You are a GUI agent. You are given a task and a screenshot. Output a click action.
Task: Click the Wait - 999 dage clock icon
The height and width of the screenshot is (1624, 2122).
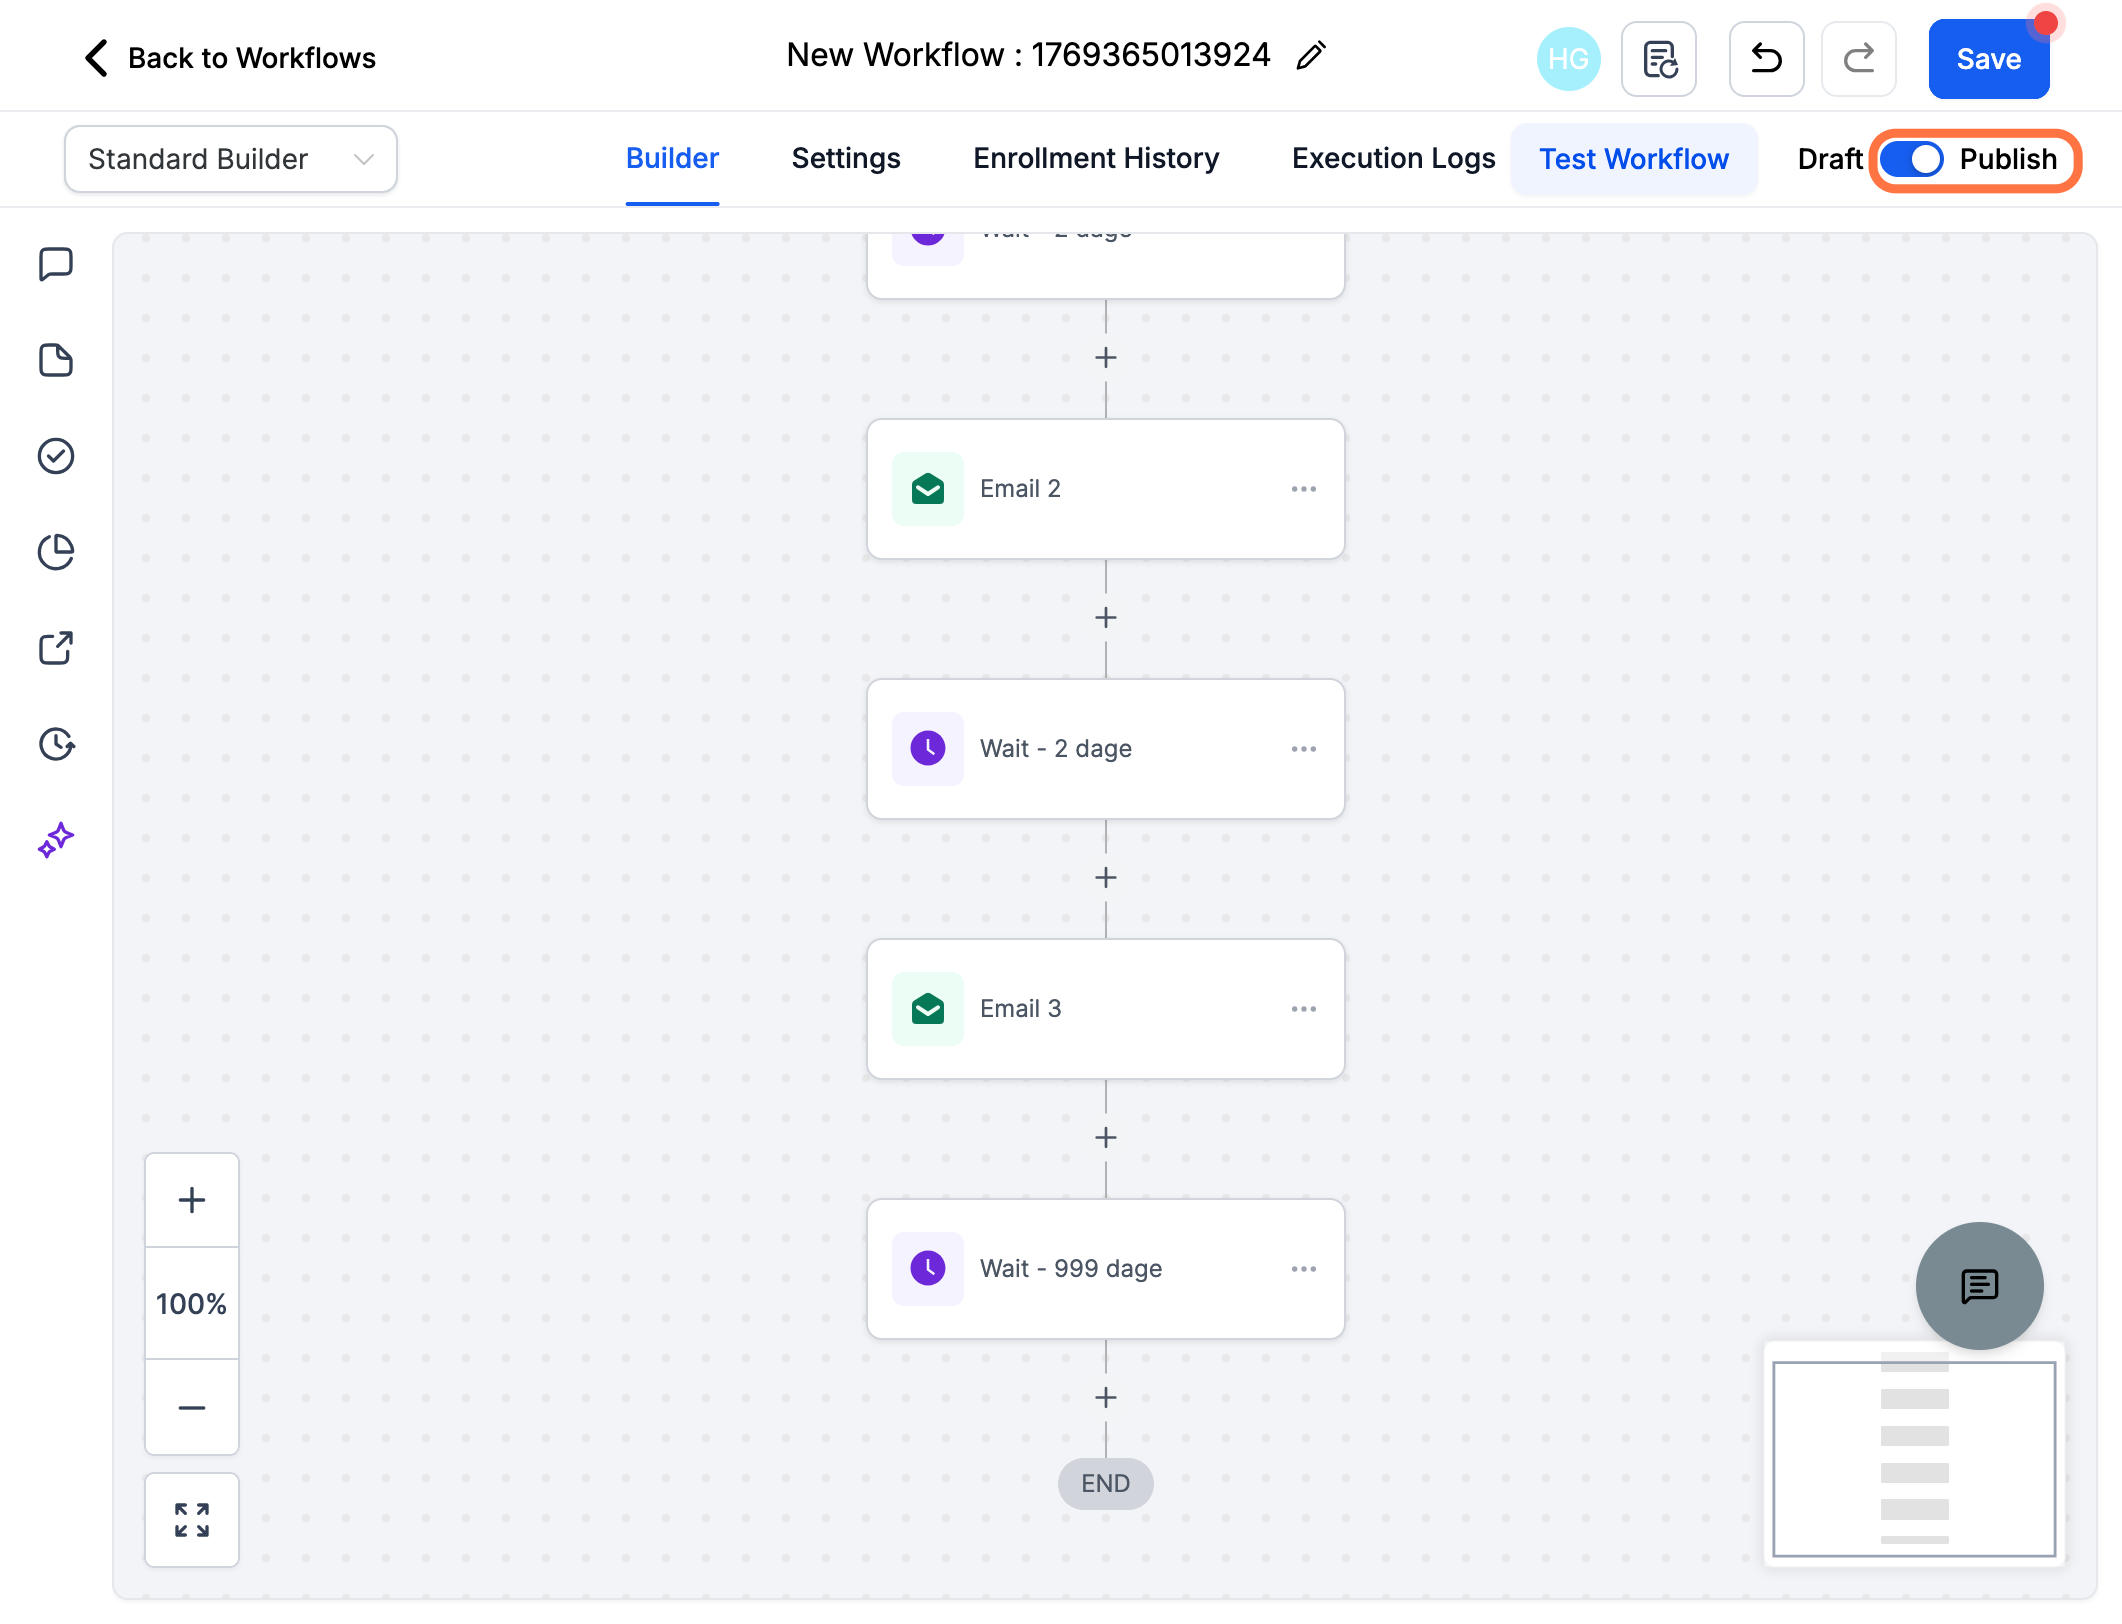(928, 1269)
